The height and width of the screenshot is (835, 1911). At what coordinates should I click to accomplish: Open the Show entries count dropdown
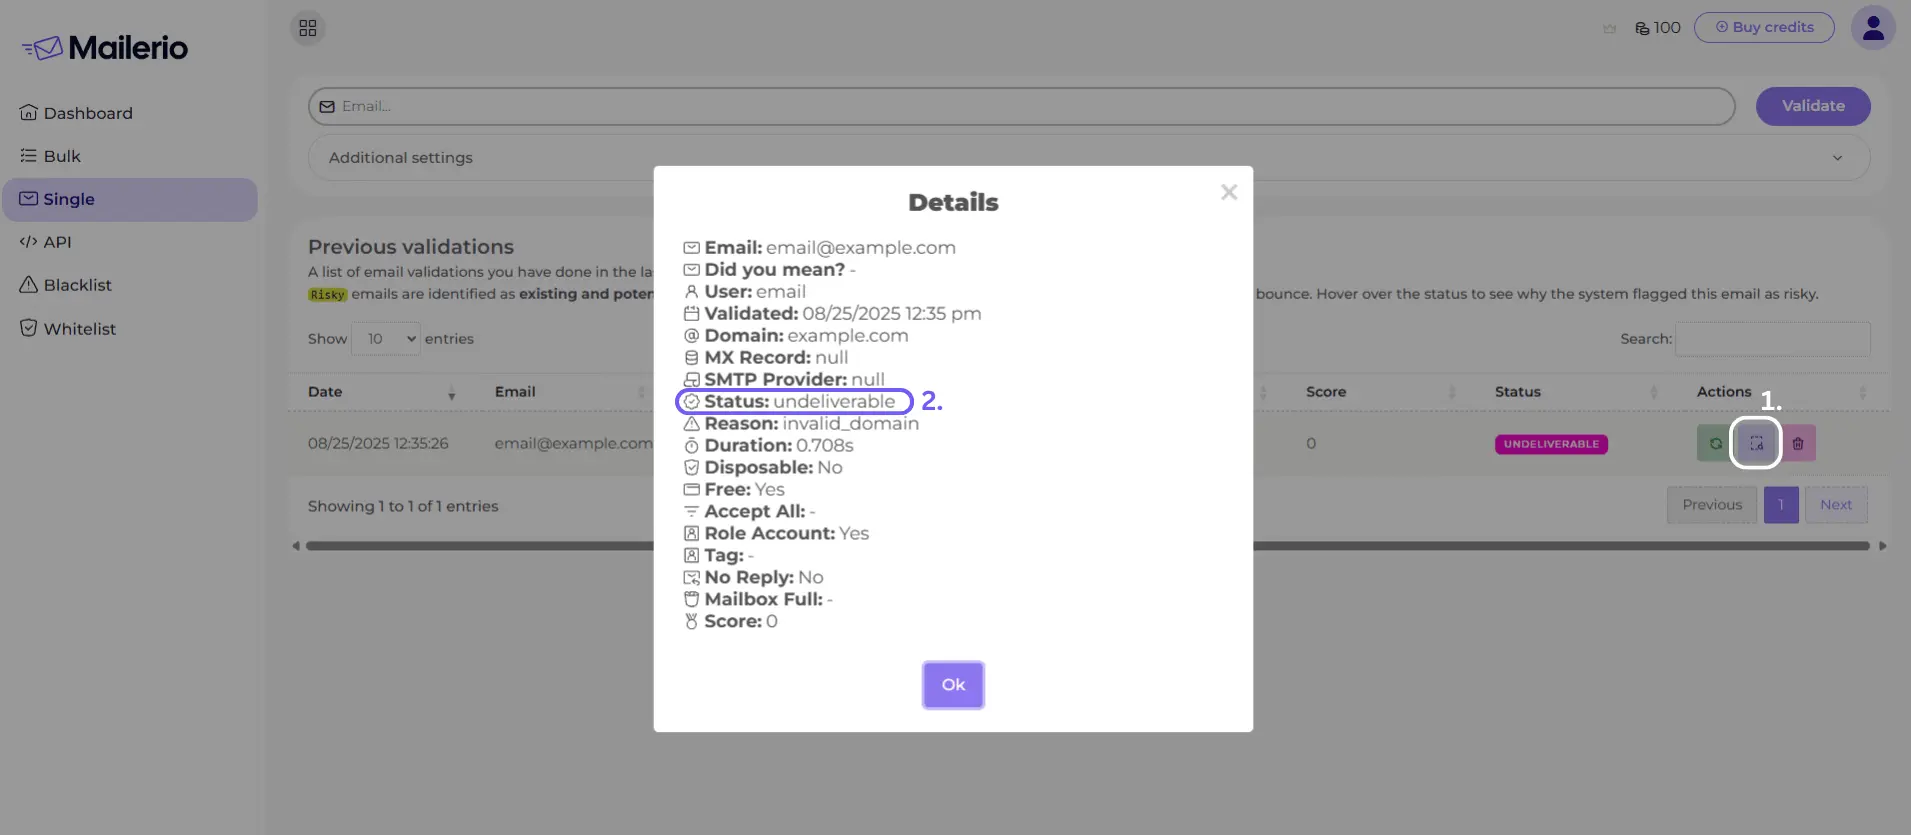(x=386, y=339)
